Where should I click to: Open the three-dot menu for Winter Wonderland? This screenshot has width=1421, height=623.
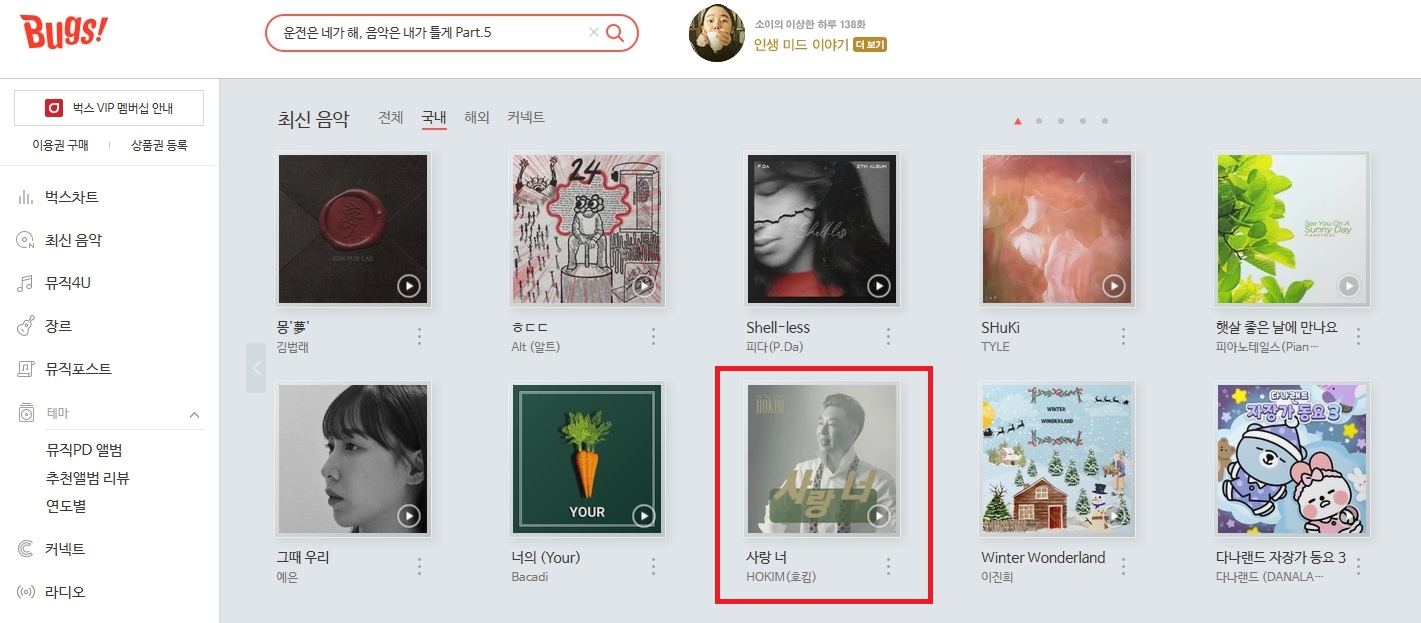point(1123,566)
